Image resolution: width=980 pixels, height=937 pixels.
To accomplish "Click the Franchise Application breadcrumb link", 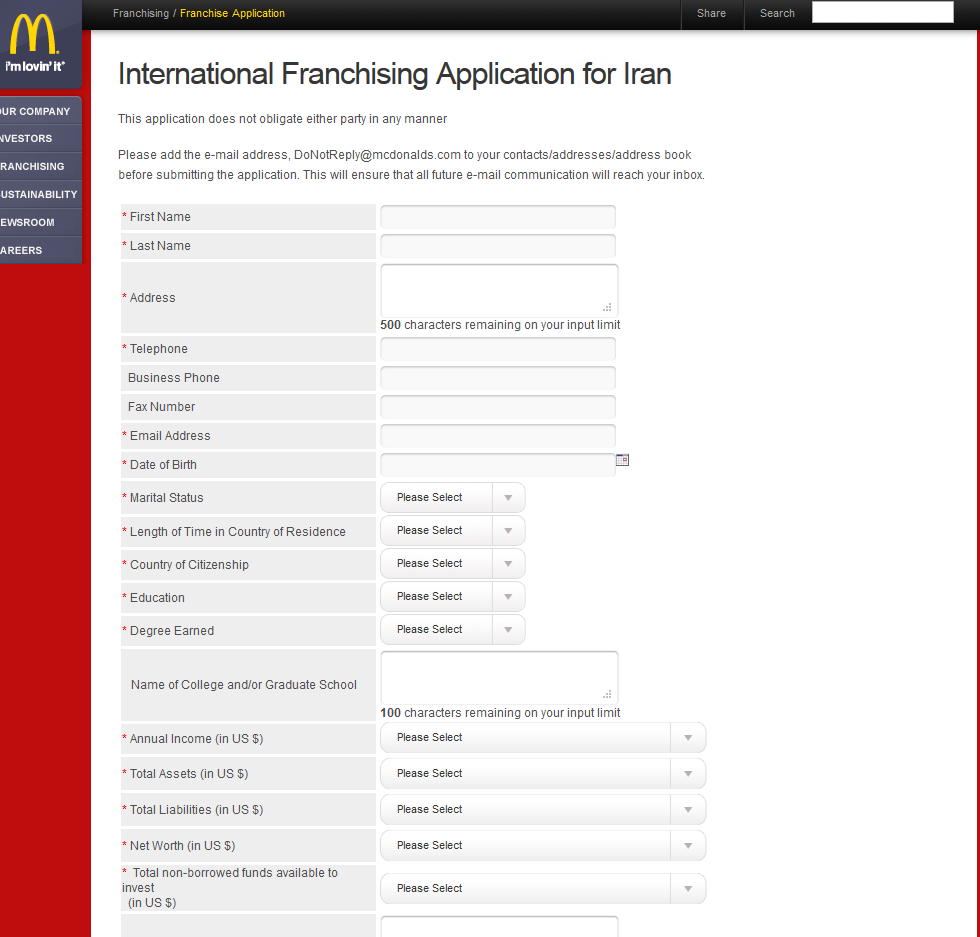I will pyautogui.click(x=232, y=13).
